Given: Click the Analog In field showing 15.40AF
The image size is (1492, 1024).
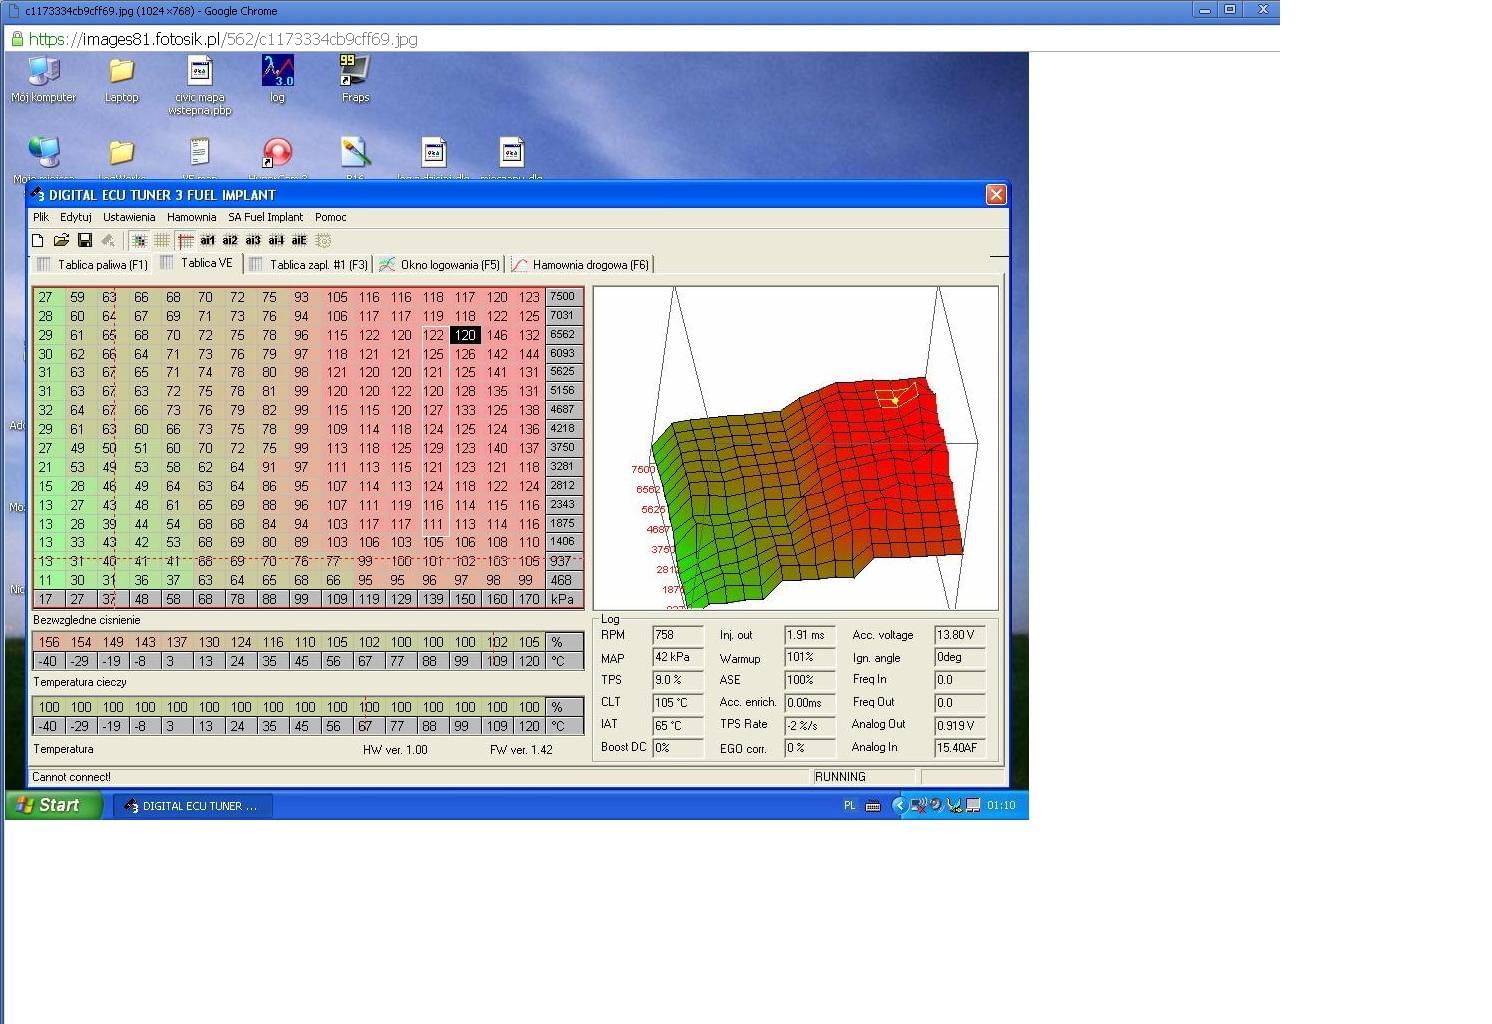Looking at the screenshot, I should (x=959, y=748).
